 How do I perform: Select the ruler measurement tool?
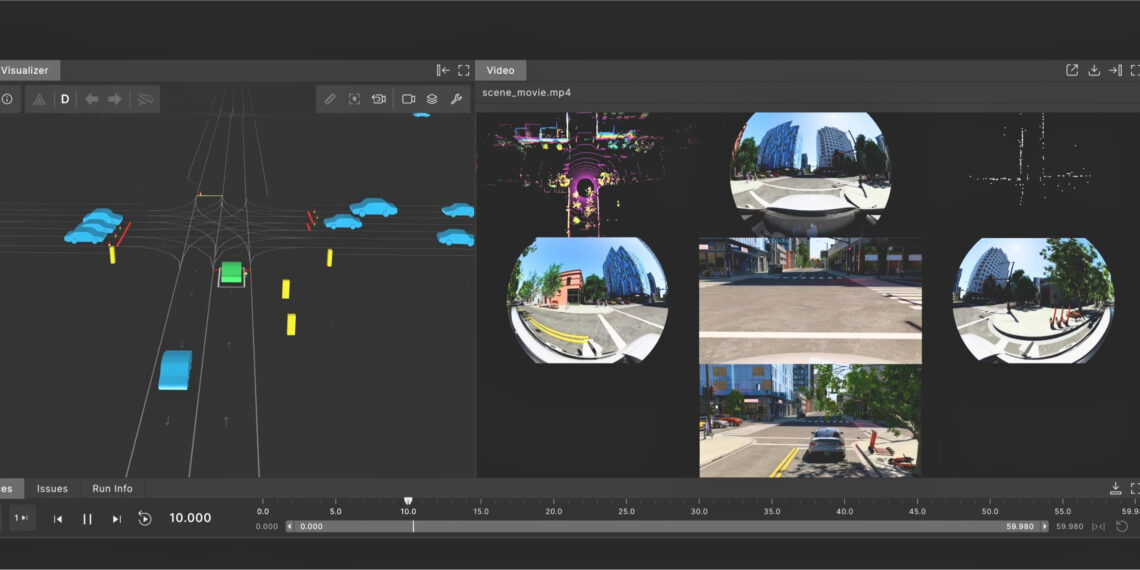[330, 99]
